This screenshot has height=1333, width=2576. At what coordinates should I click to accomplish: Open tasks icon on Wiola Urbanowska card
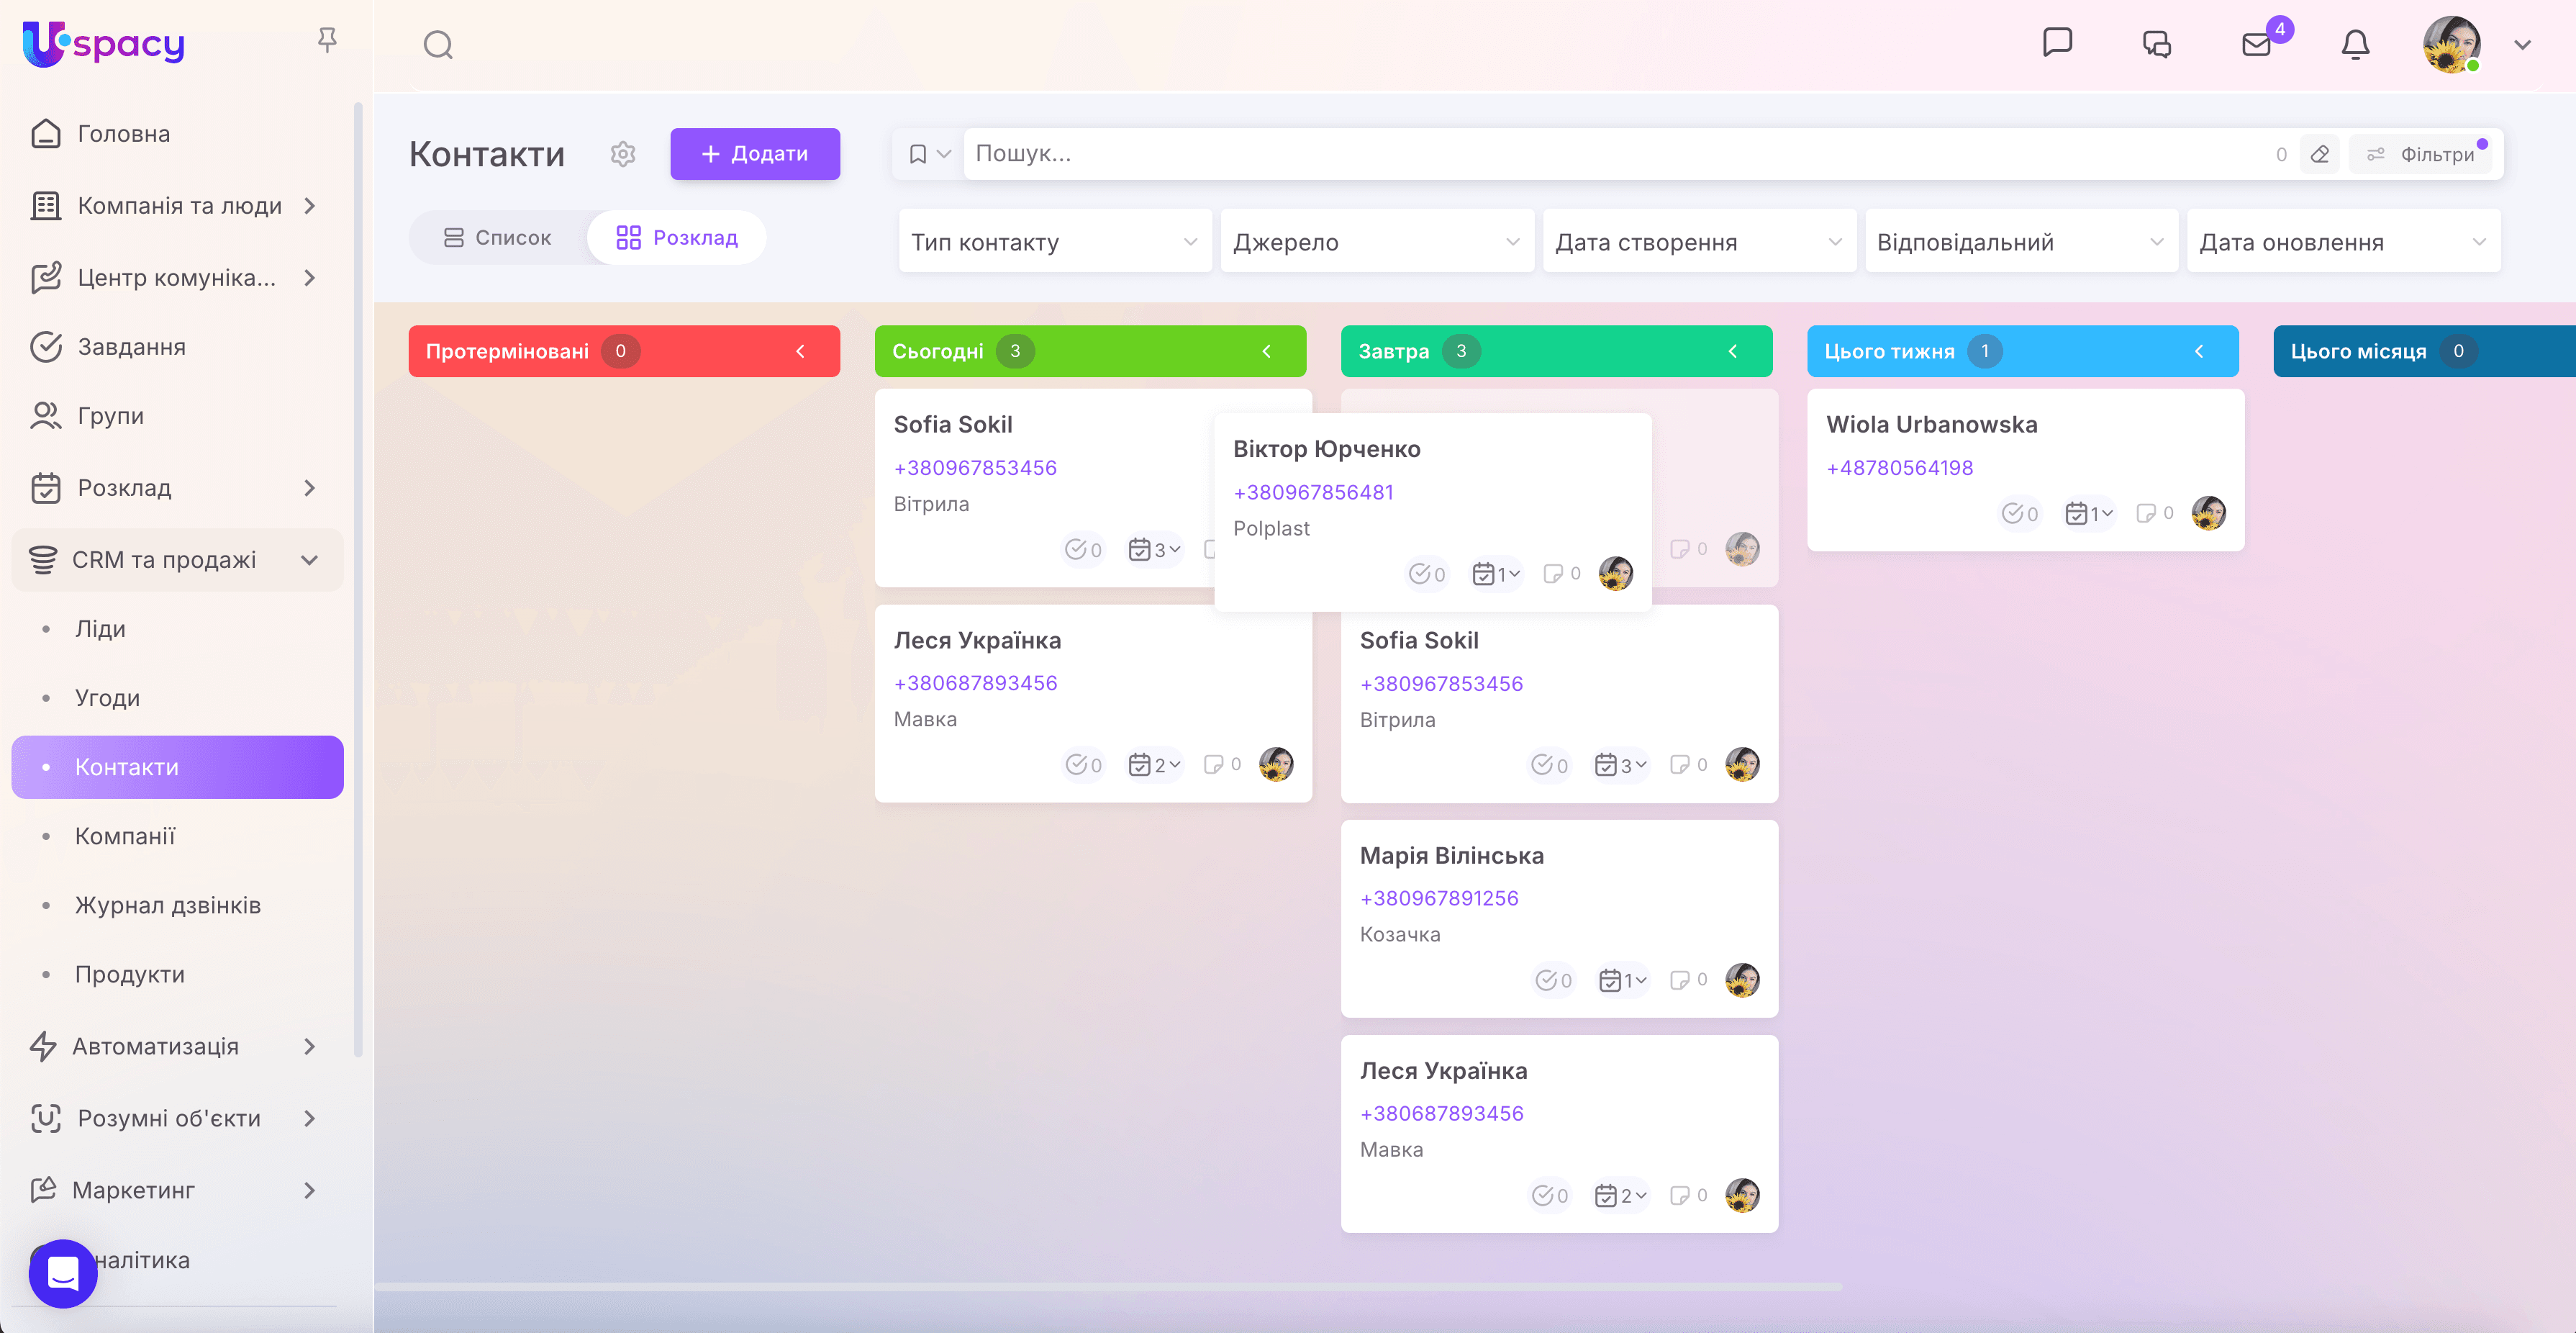[2019, 514]
